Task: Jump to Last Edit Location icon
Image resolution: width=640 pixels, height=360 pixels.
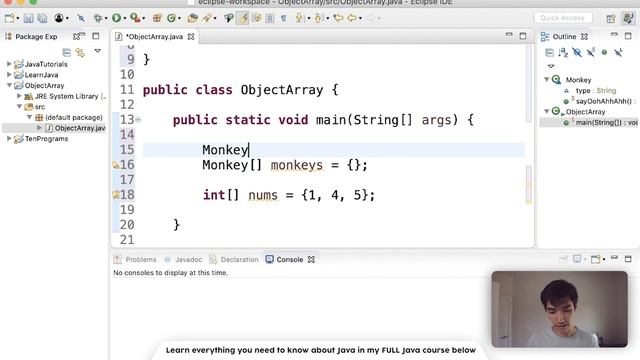Action: [x=338, y=18]
